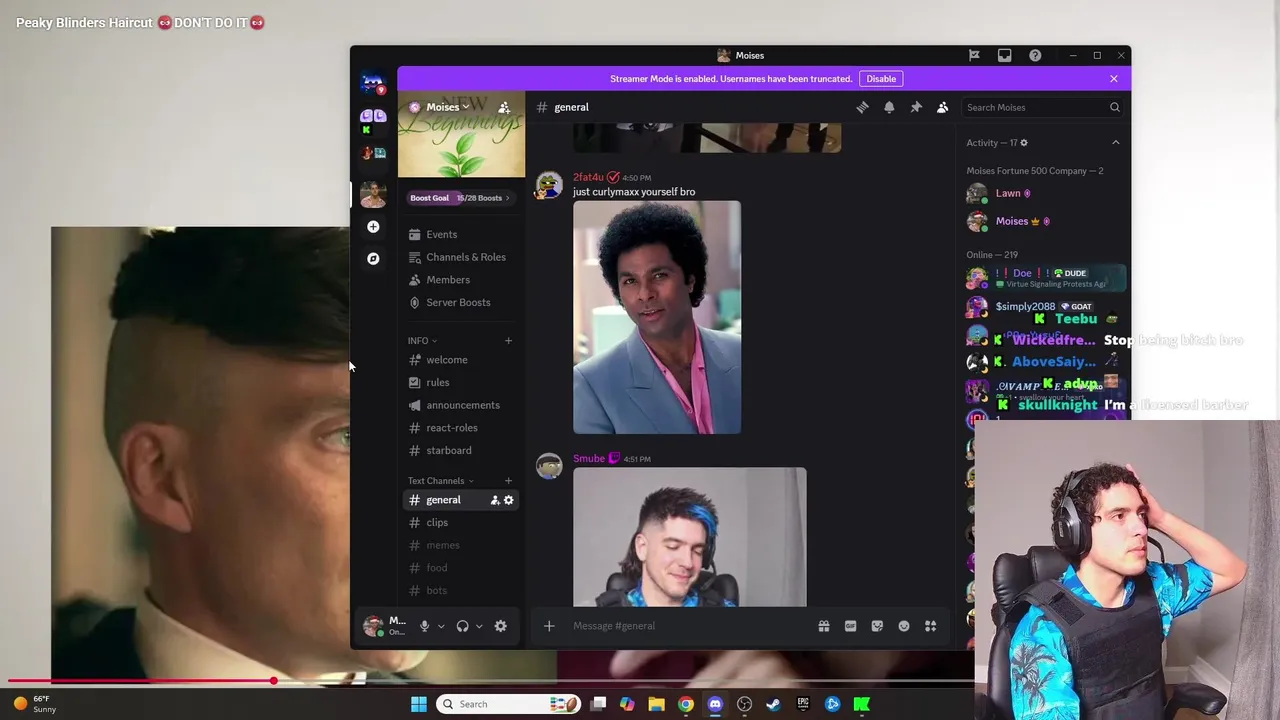Disable Streamer Mode

[881, 79]
